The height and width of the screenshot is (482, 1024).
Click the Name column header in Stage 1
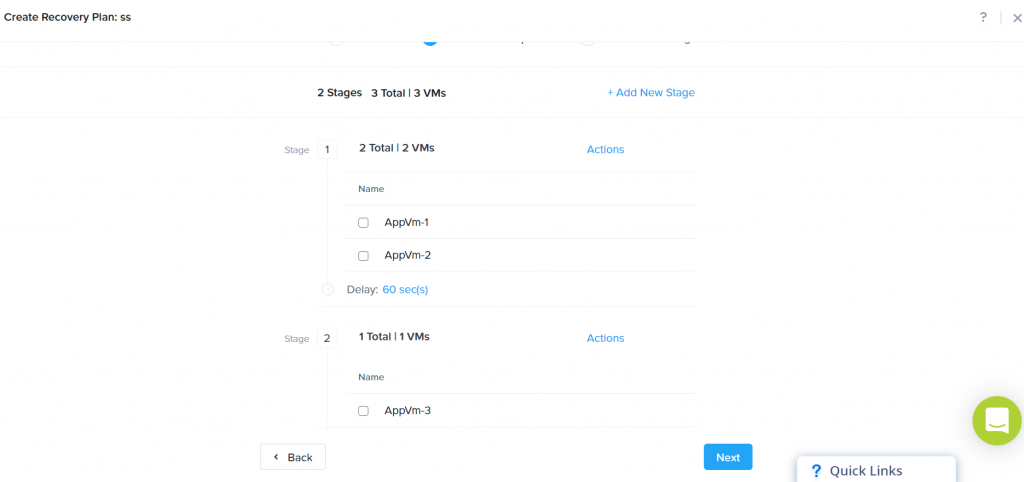coord(371,189)
